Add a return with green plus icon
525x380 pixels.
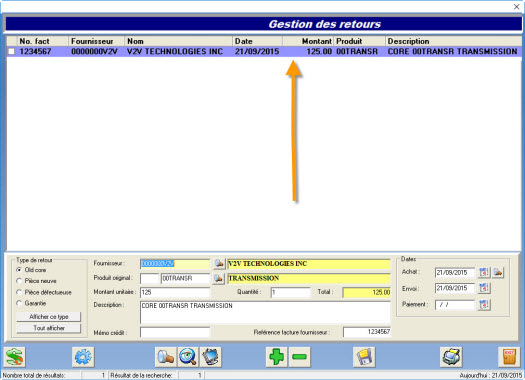point(277,357)
